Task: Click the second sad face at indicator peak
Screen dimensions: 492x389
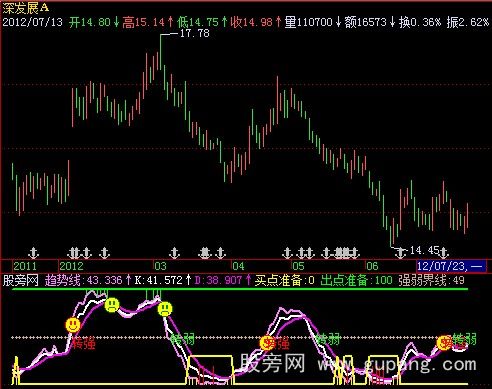Action: 165,309
